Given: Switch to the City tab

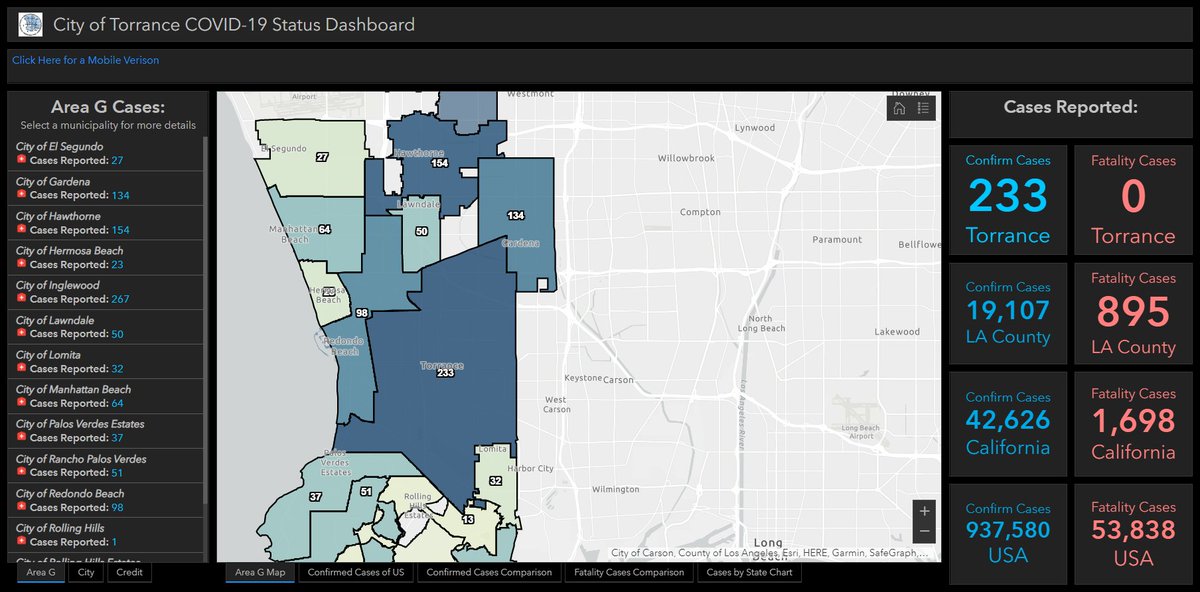Looking at the screenshot, I should tap(86, 573).
